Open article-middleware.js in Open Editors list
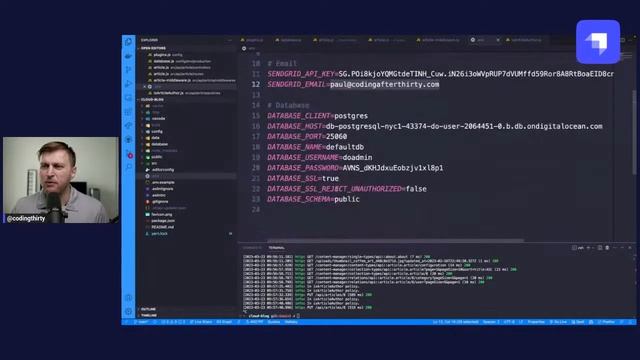This screenshot has width=640, height=360. coord(192,80)
